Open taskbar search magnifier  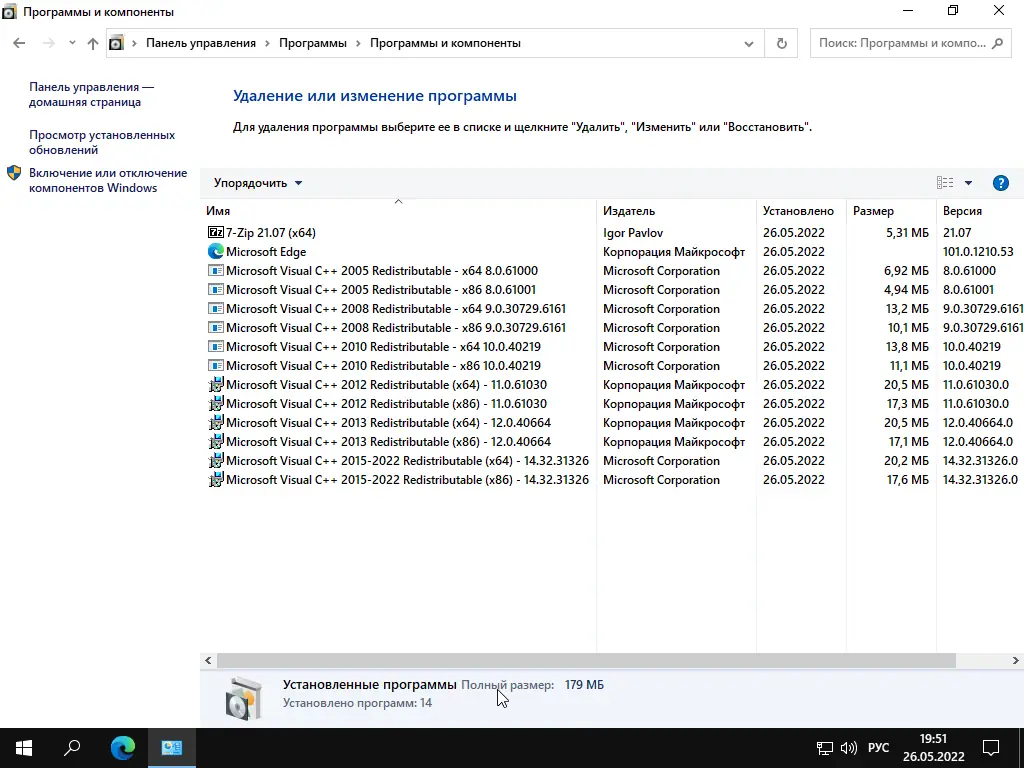pos(72,748)
